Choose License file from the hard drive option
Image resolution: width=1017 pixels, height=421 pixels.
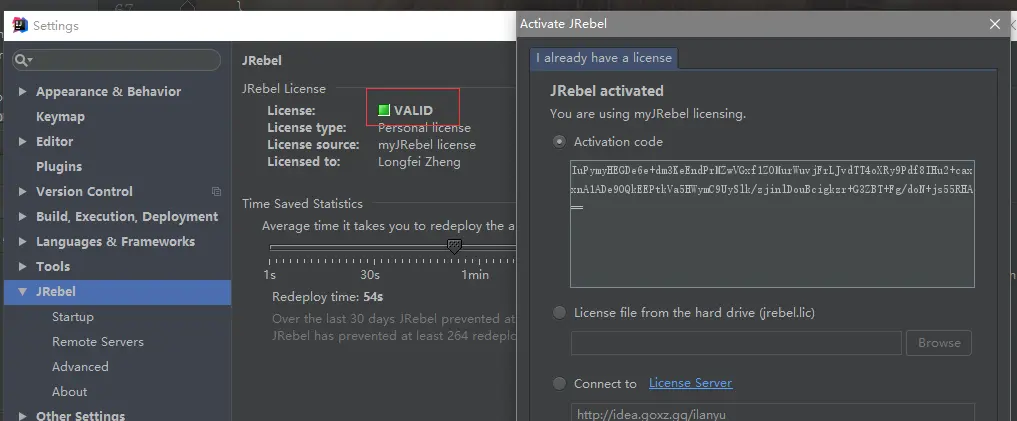tap(559, 313)
